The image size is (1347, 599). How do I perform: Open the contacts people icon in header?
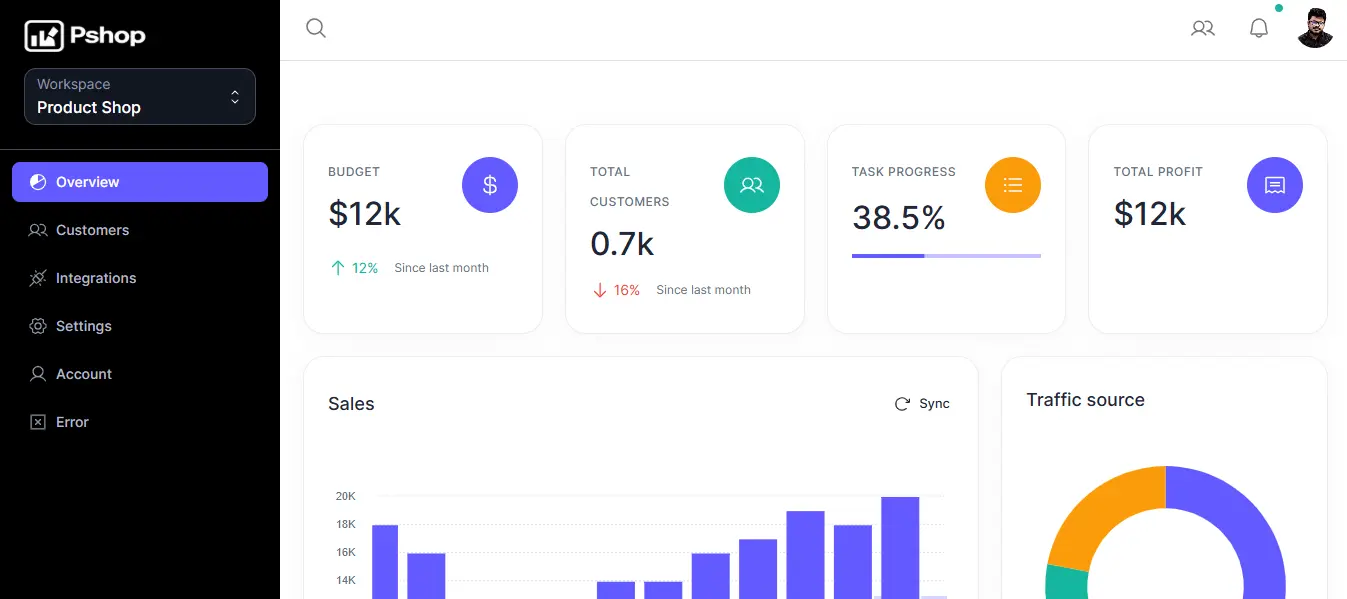point(1203,28)
